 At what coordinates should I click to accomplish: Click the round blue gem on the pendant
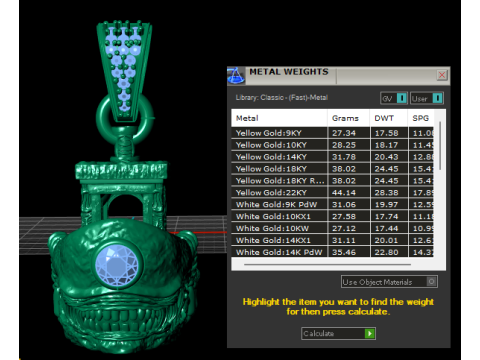117,266
